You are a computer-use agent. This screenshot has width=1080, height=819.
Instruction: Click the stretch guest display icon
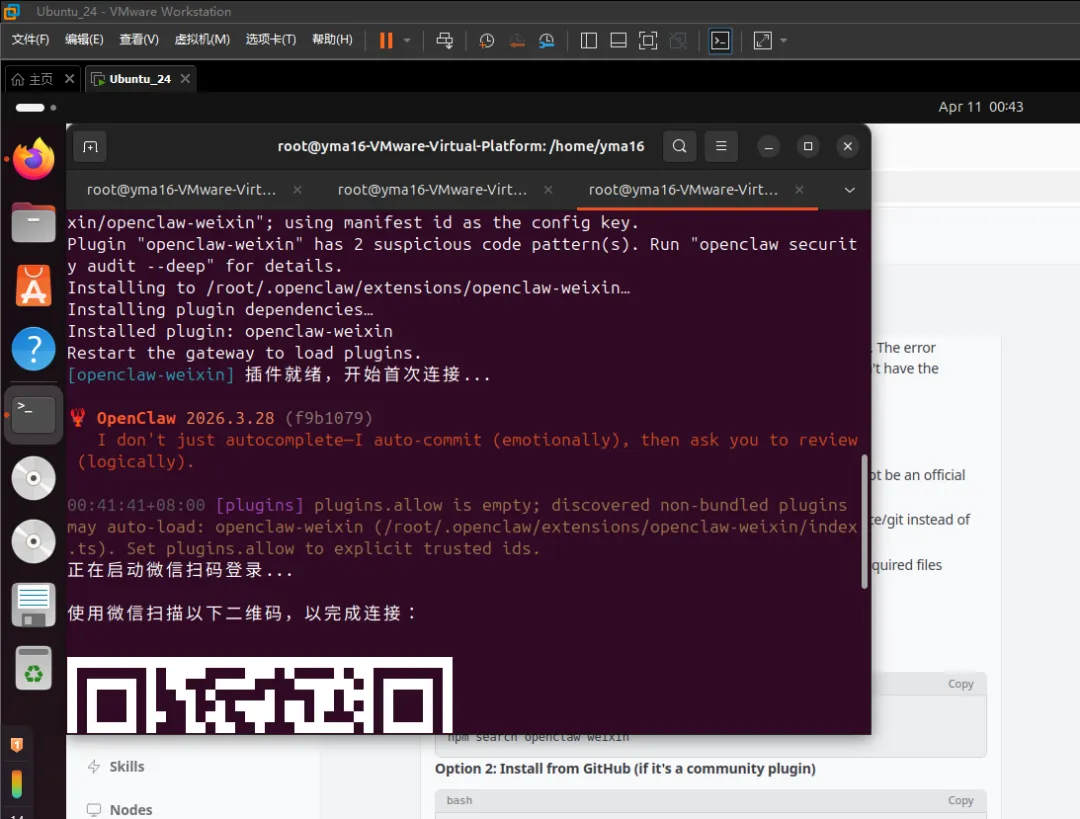[x=762, y=41]
